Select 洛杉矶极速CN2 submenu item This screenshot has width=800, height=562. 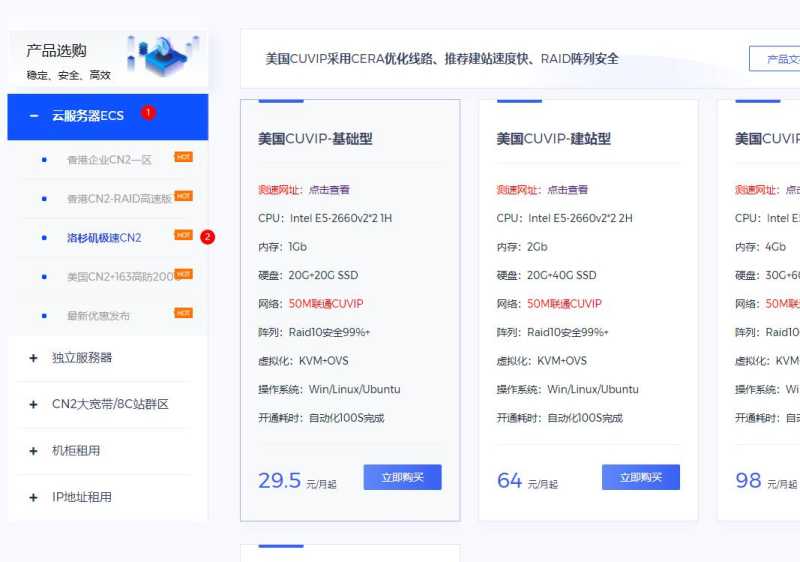tap(104, 238)
